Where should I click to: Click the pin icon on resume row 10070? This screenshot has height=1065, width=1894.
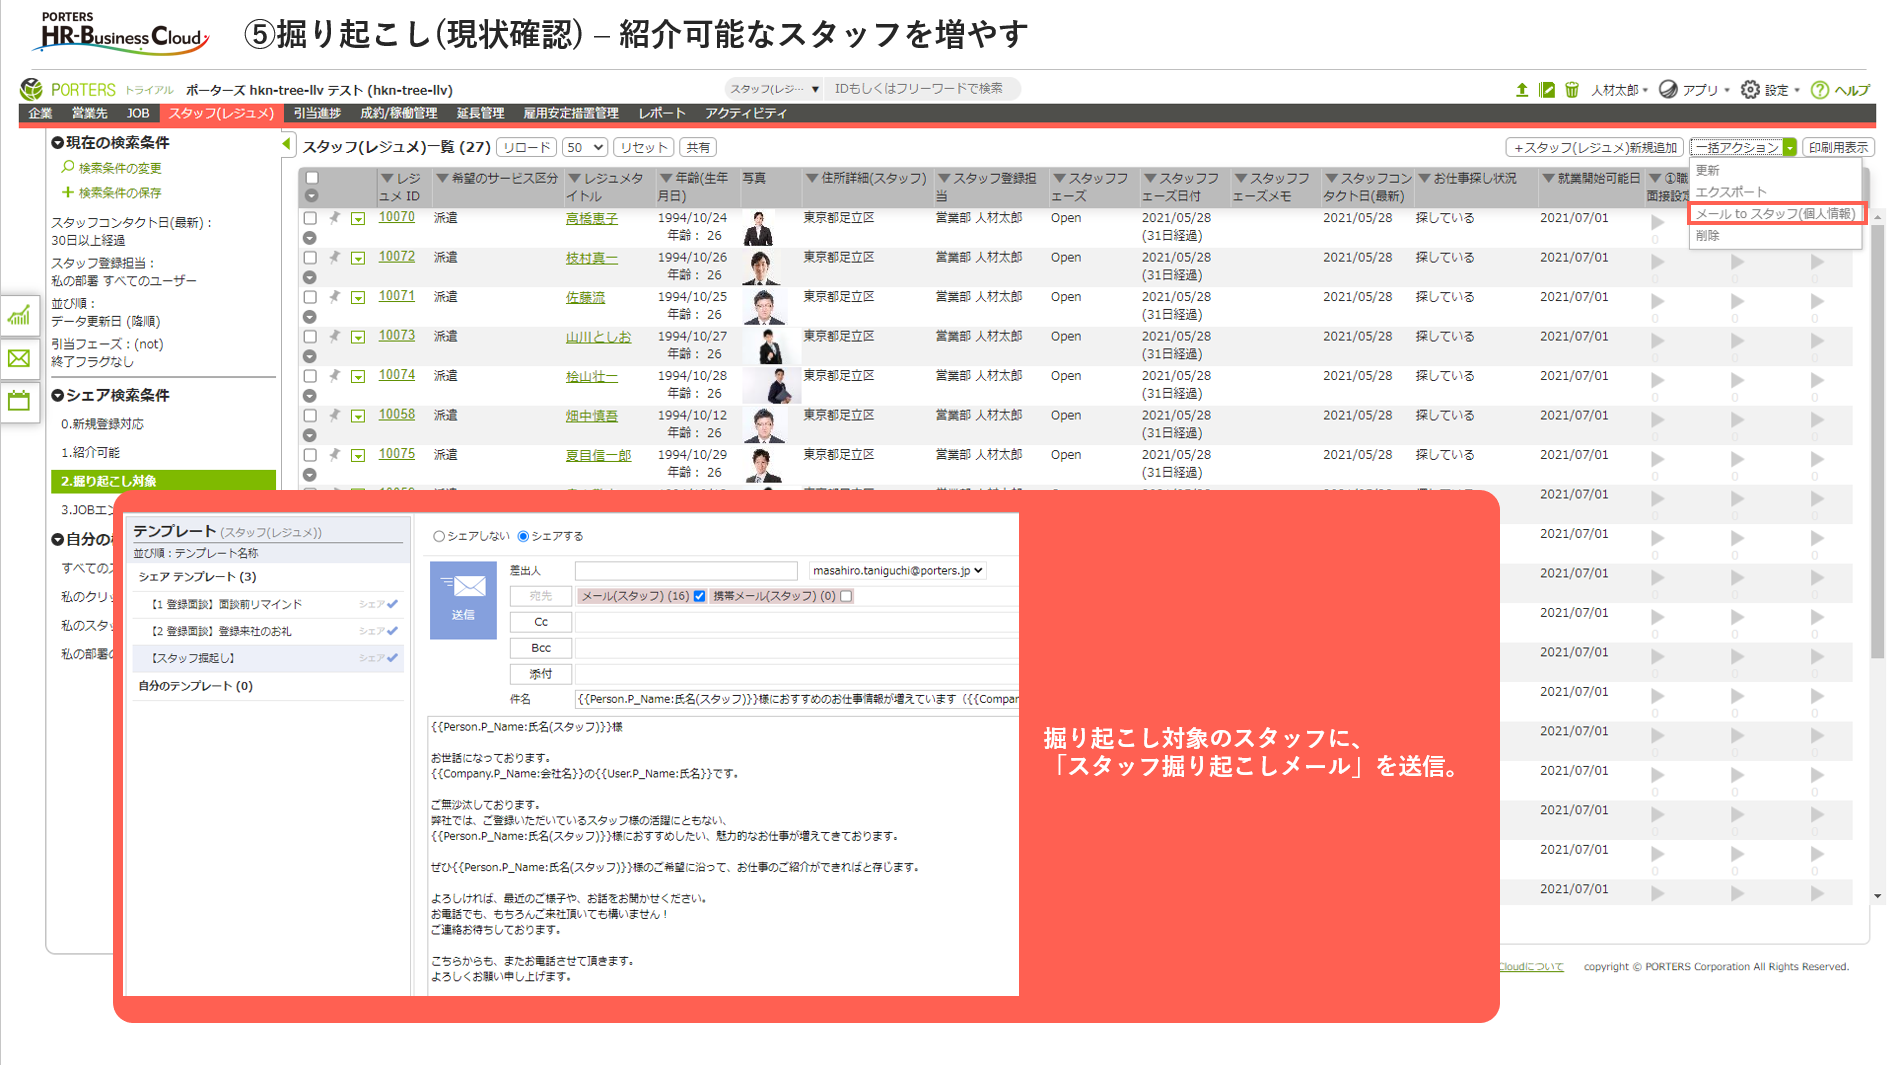click(335, 218)
